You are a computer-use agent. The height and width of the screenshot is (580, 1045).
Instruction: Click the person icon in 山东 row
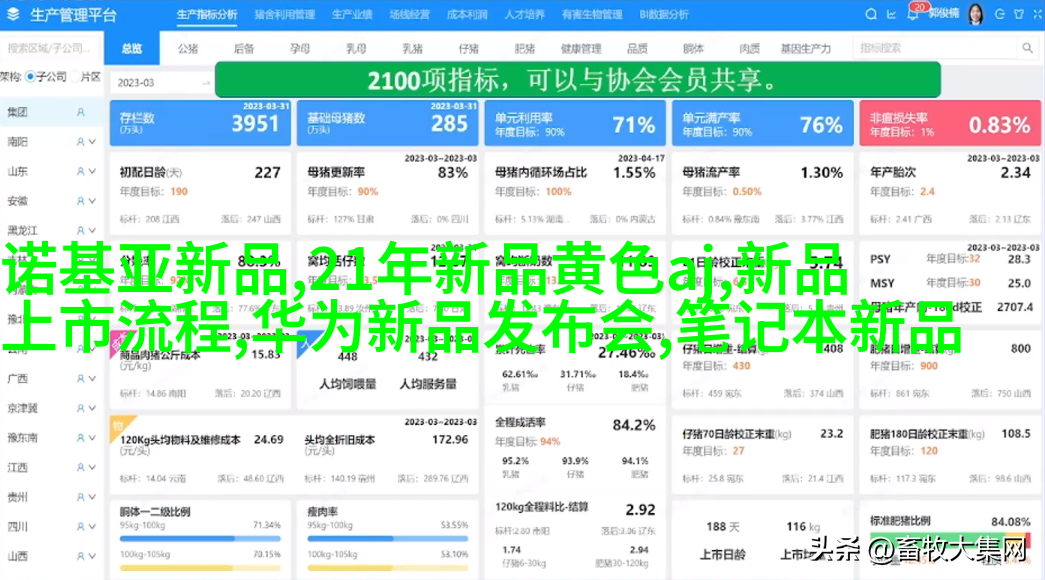point(81,171)
